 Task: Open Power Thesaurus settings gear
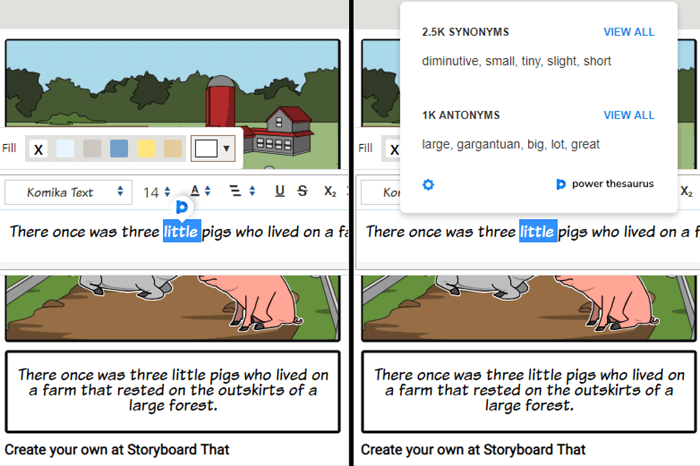428,184
